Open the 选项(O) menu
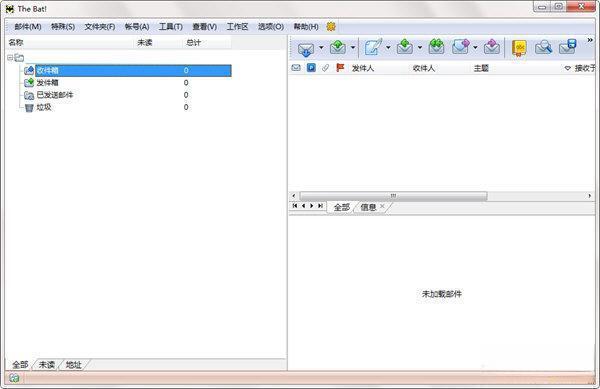 271,27
